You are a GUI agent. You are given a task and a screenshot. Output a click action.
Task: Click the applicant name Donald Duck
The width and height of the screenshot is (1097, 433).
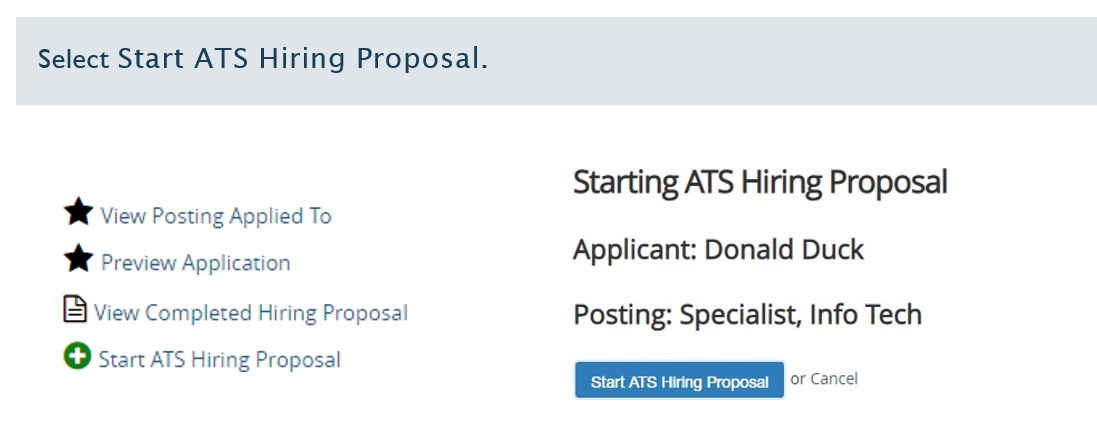[784, 250]
